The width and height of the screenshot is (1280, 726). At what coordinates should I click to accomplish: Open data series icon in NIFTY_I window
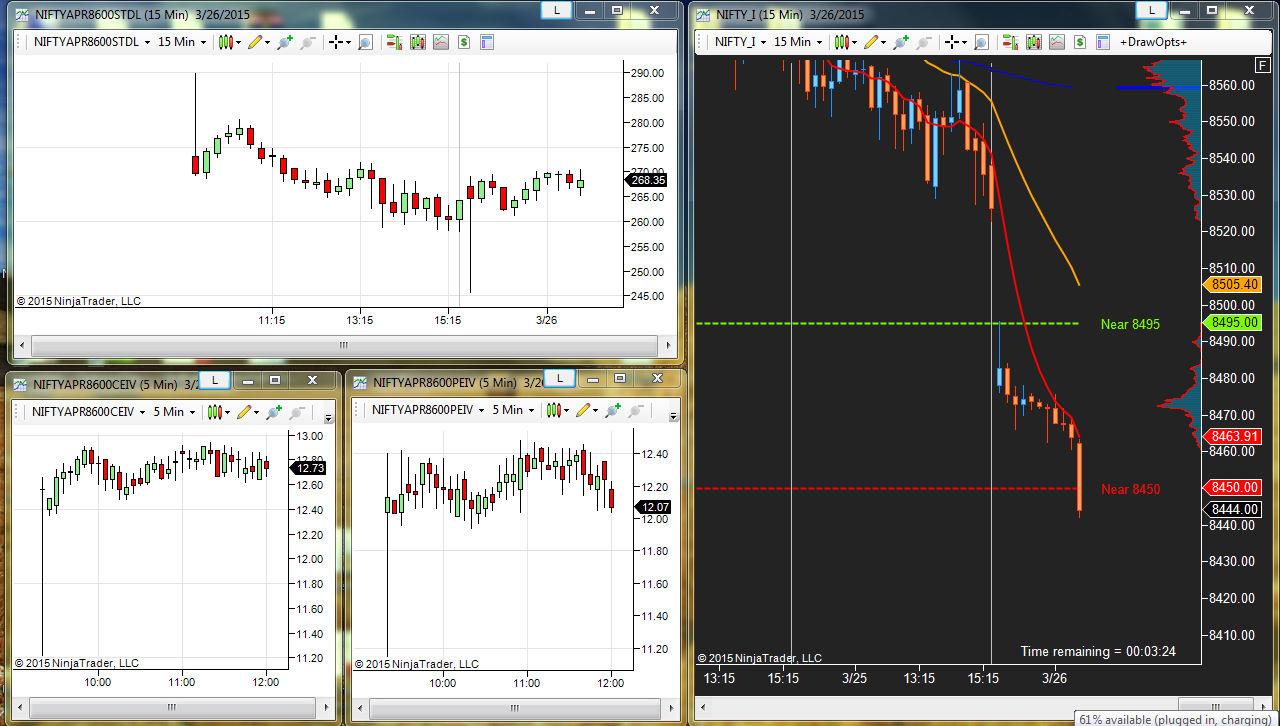click(x=1034, y=42)
